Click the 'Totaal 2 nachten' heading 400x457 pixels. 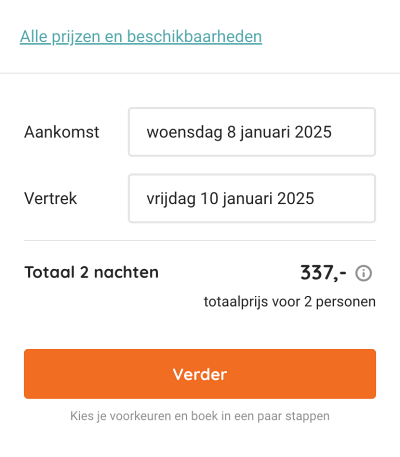pyautogui.click(x=91, y=272)
